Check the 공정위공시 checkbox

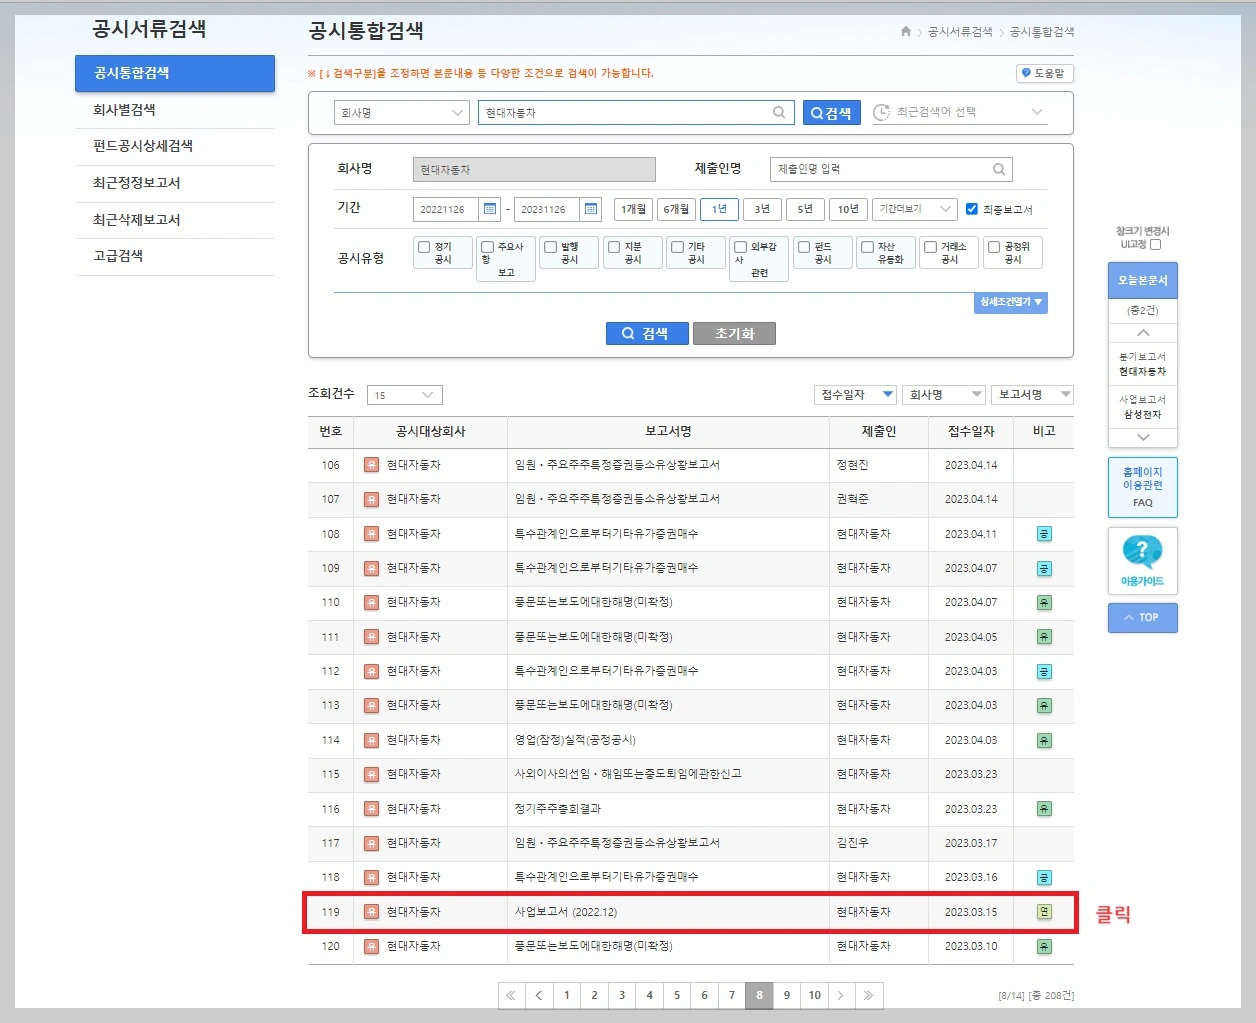pyautogui.click(x=993, y=247)
